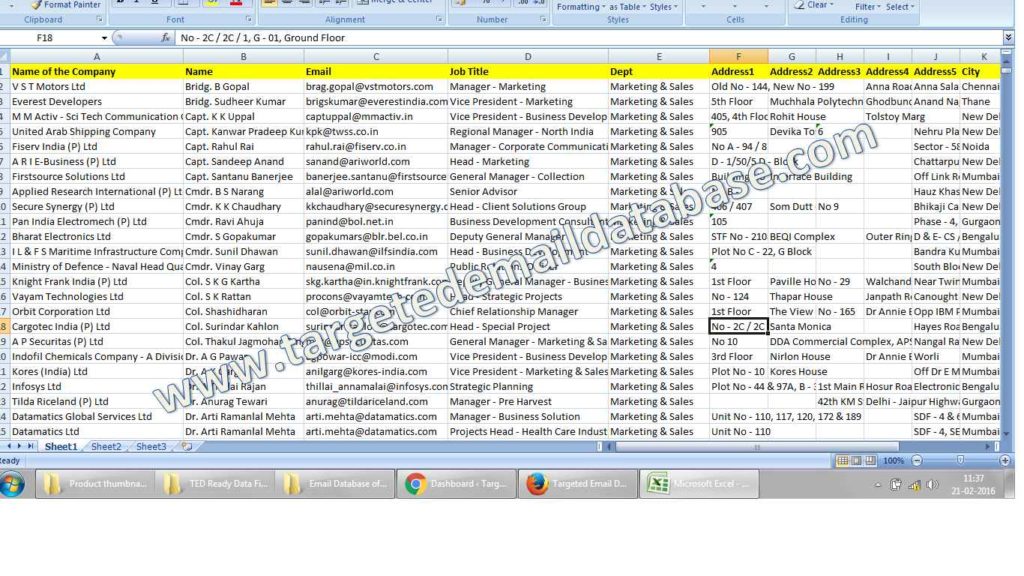The height and width of the screenshot is (576, 1024).
Task: Open the Sort & Filter dropdown
Action: click(867, 7)
